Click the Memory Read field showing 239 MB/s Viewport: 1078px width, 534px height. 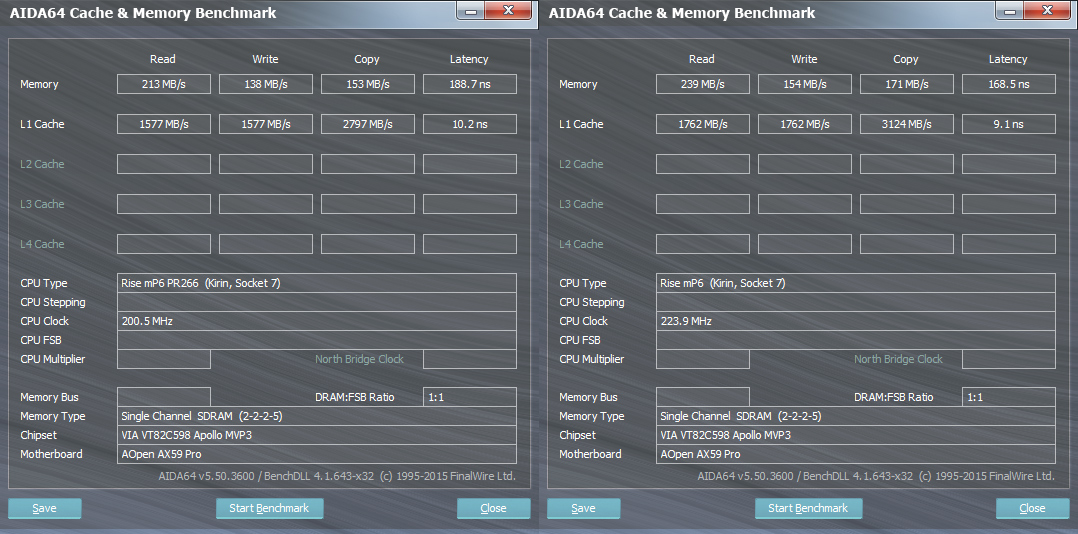point(702,84)
